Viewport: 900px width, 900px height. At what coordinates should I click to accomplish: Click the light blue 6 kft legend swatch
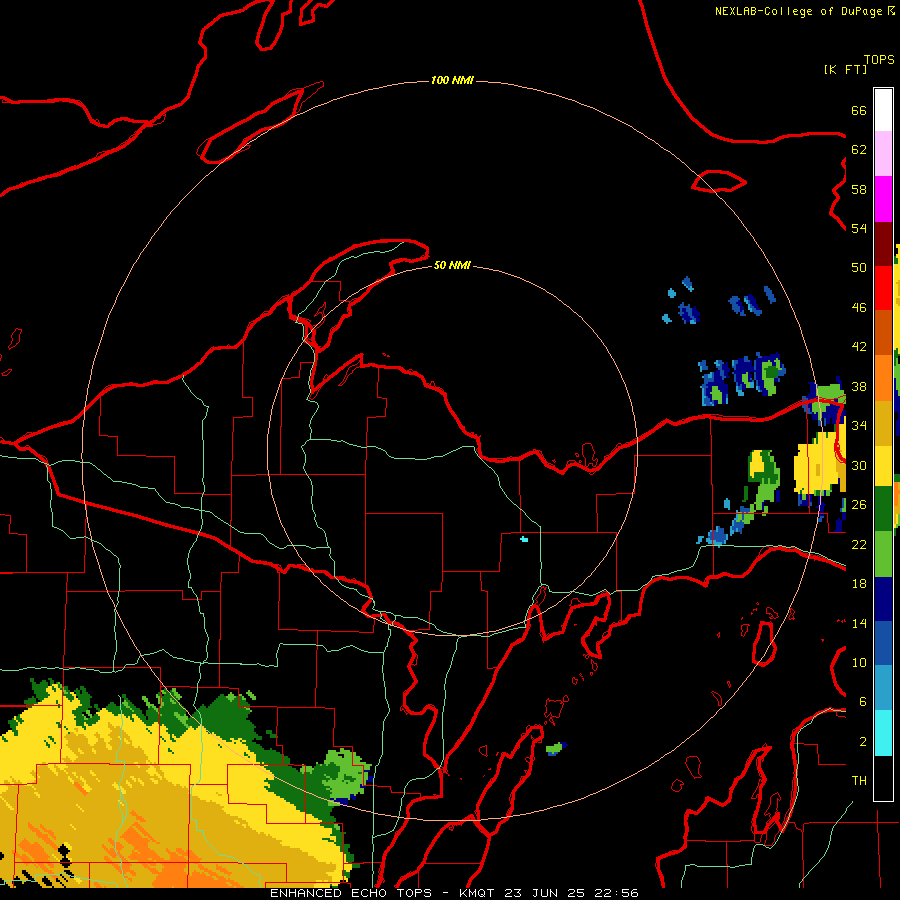pyautogui.click(x=883, y=688)
